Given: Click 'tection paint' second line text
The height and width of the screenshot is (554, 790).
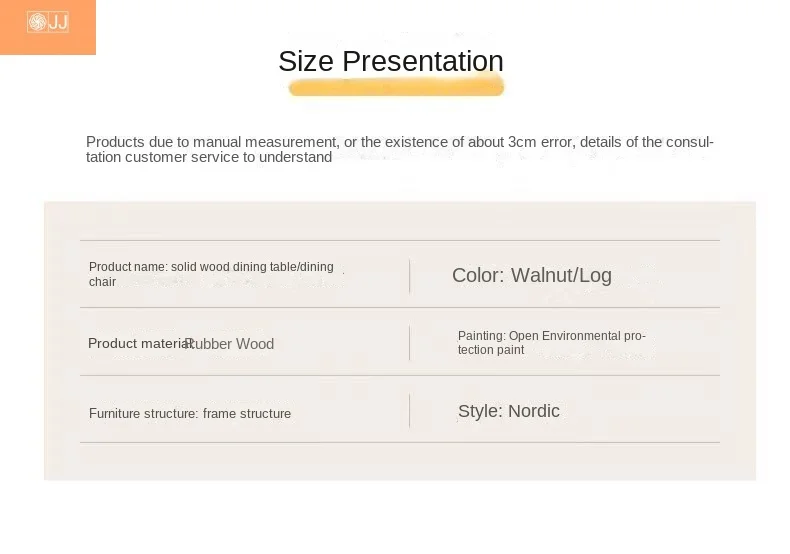Looking at the screenshot, I should pyautogui.click(x=491, y=350).
